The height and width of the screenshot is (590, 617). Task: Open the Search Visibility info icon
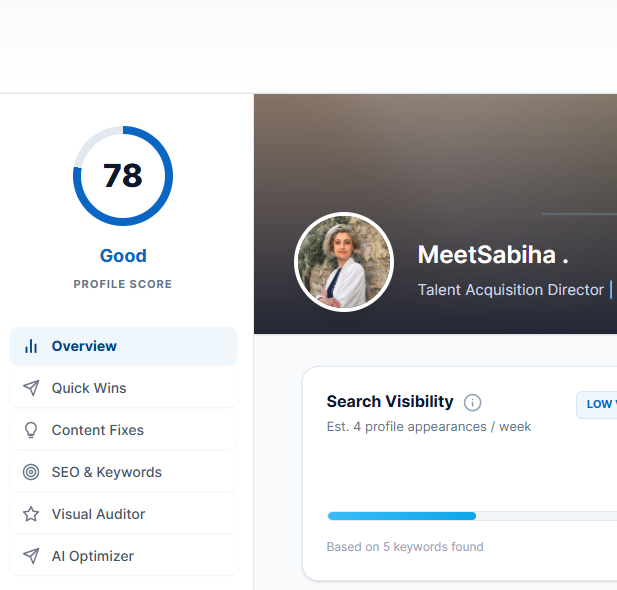click(x=473, y=402)
